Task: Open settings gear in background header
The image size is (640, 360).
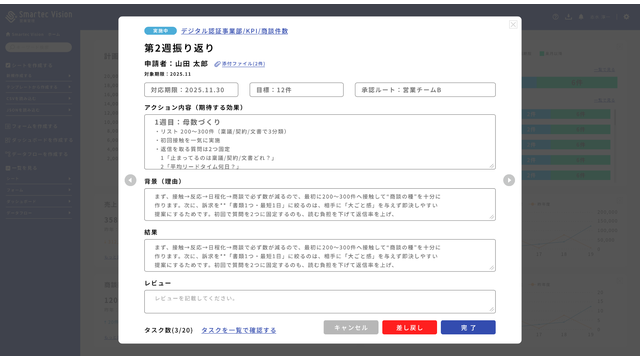Action: (x=627, y=17)
